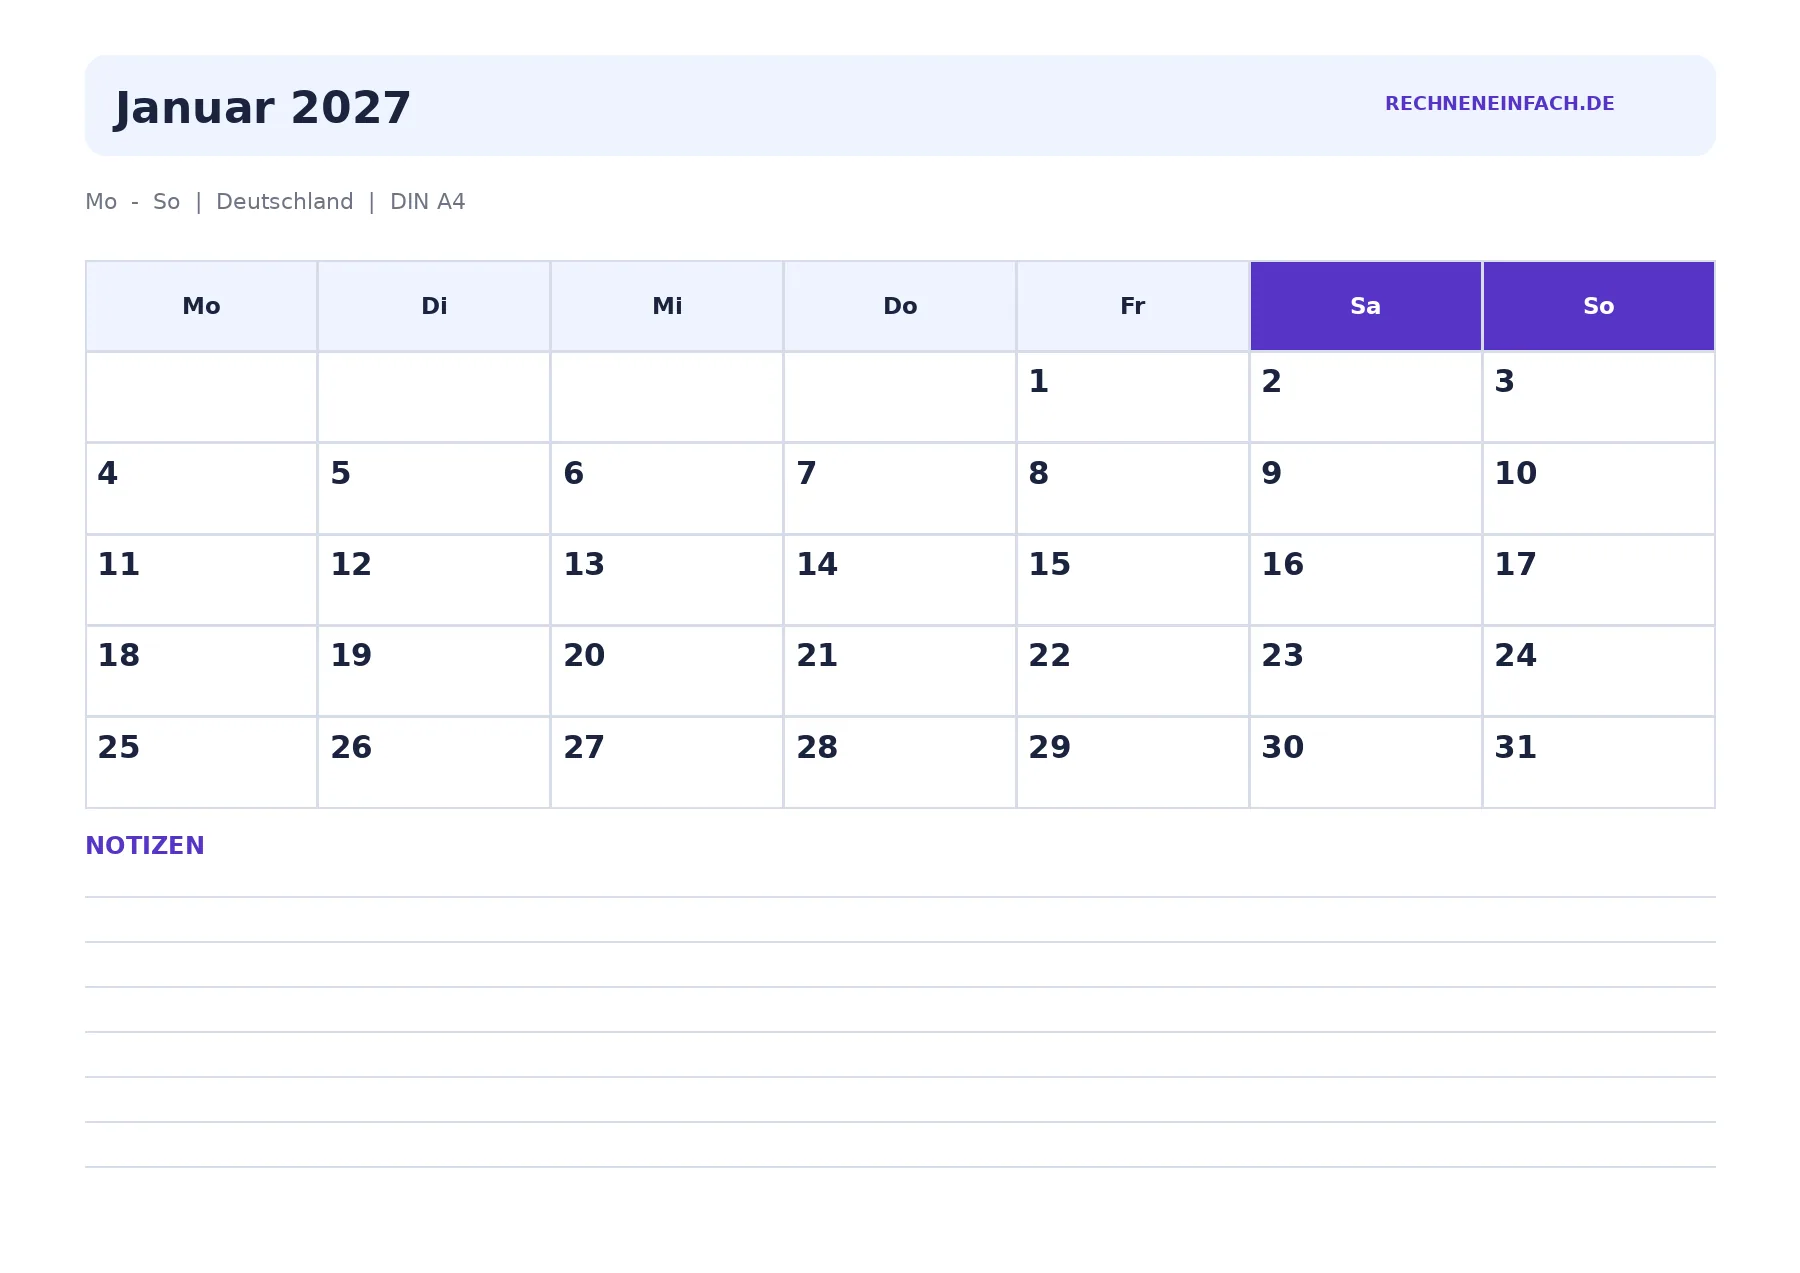The width and height of the screenshot is (1800, 1273).
Task: Choose day 28 cell
Action: pyautogui.click(x=900, y=763)
